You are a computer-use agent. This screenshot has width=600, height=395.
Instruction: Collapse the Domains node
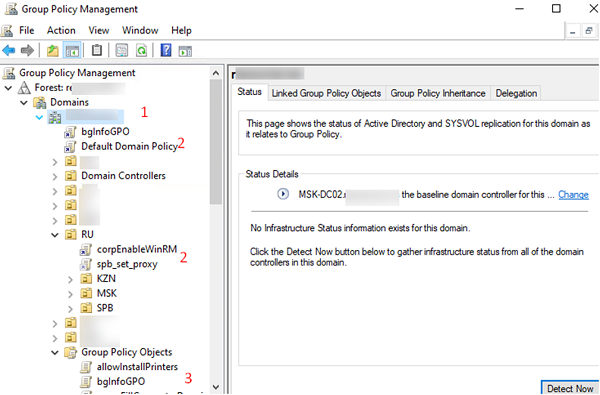click(24, 103)
